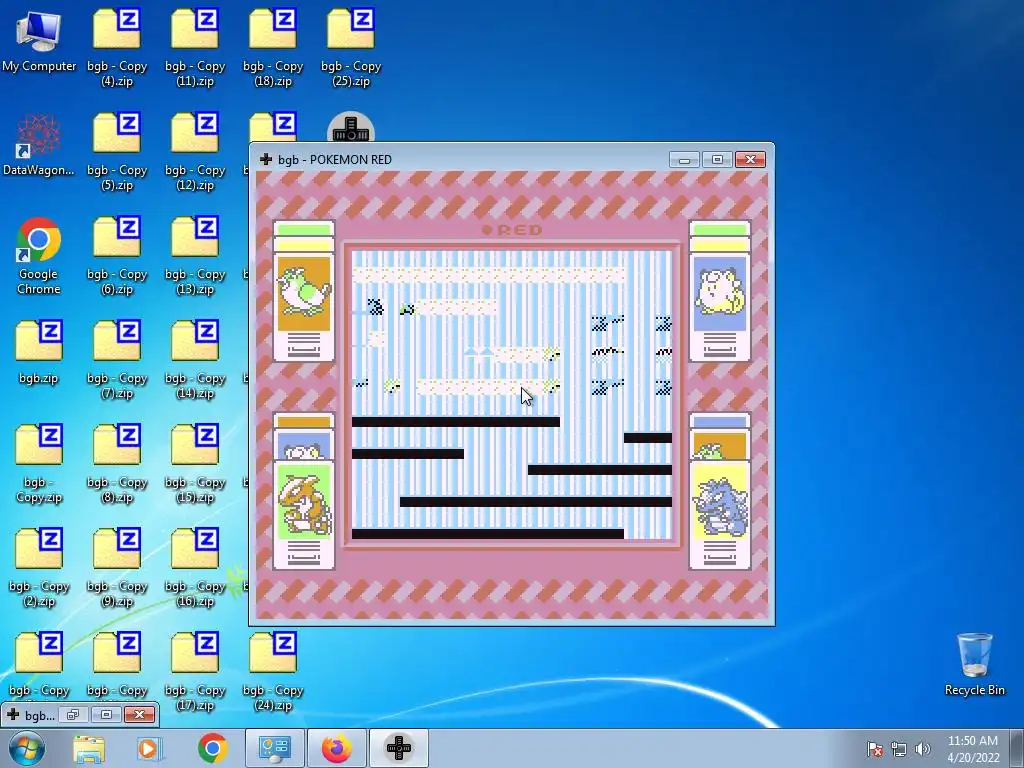Click the green bird Pokemon panel on the border

(304, 291)
